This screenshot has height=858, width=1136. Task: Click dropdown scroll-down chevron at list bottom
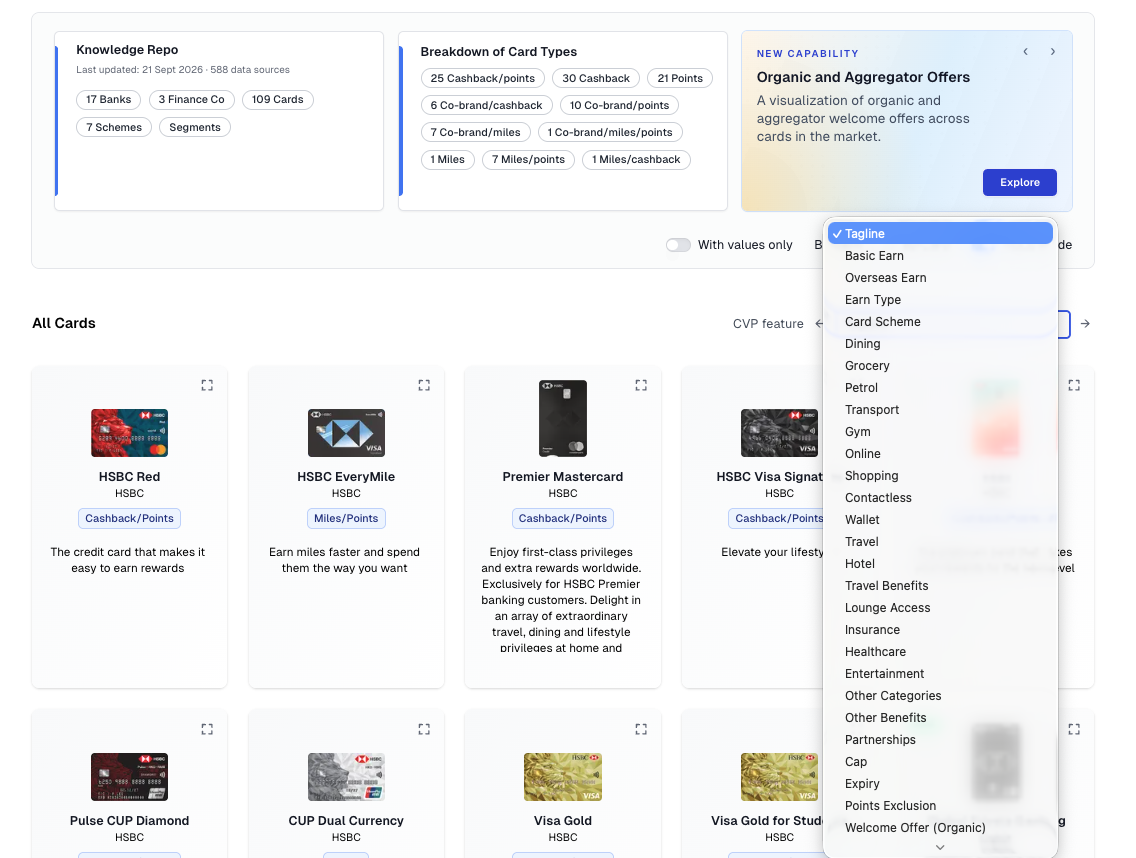[940, 847]
